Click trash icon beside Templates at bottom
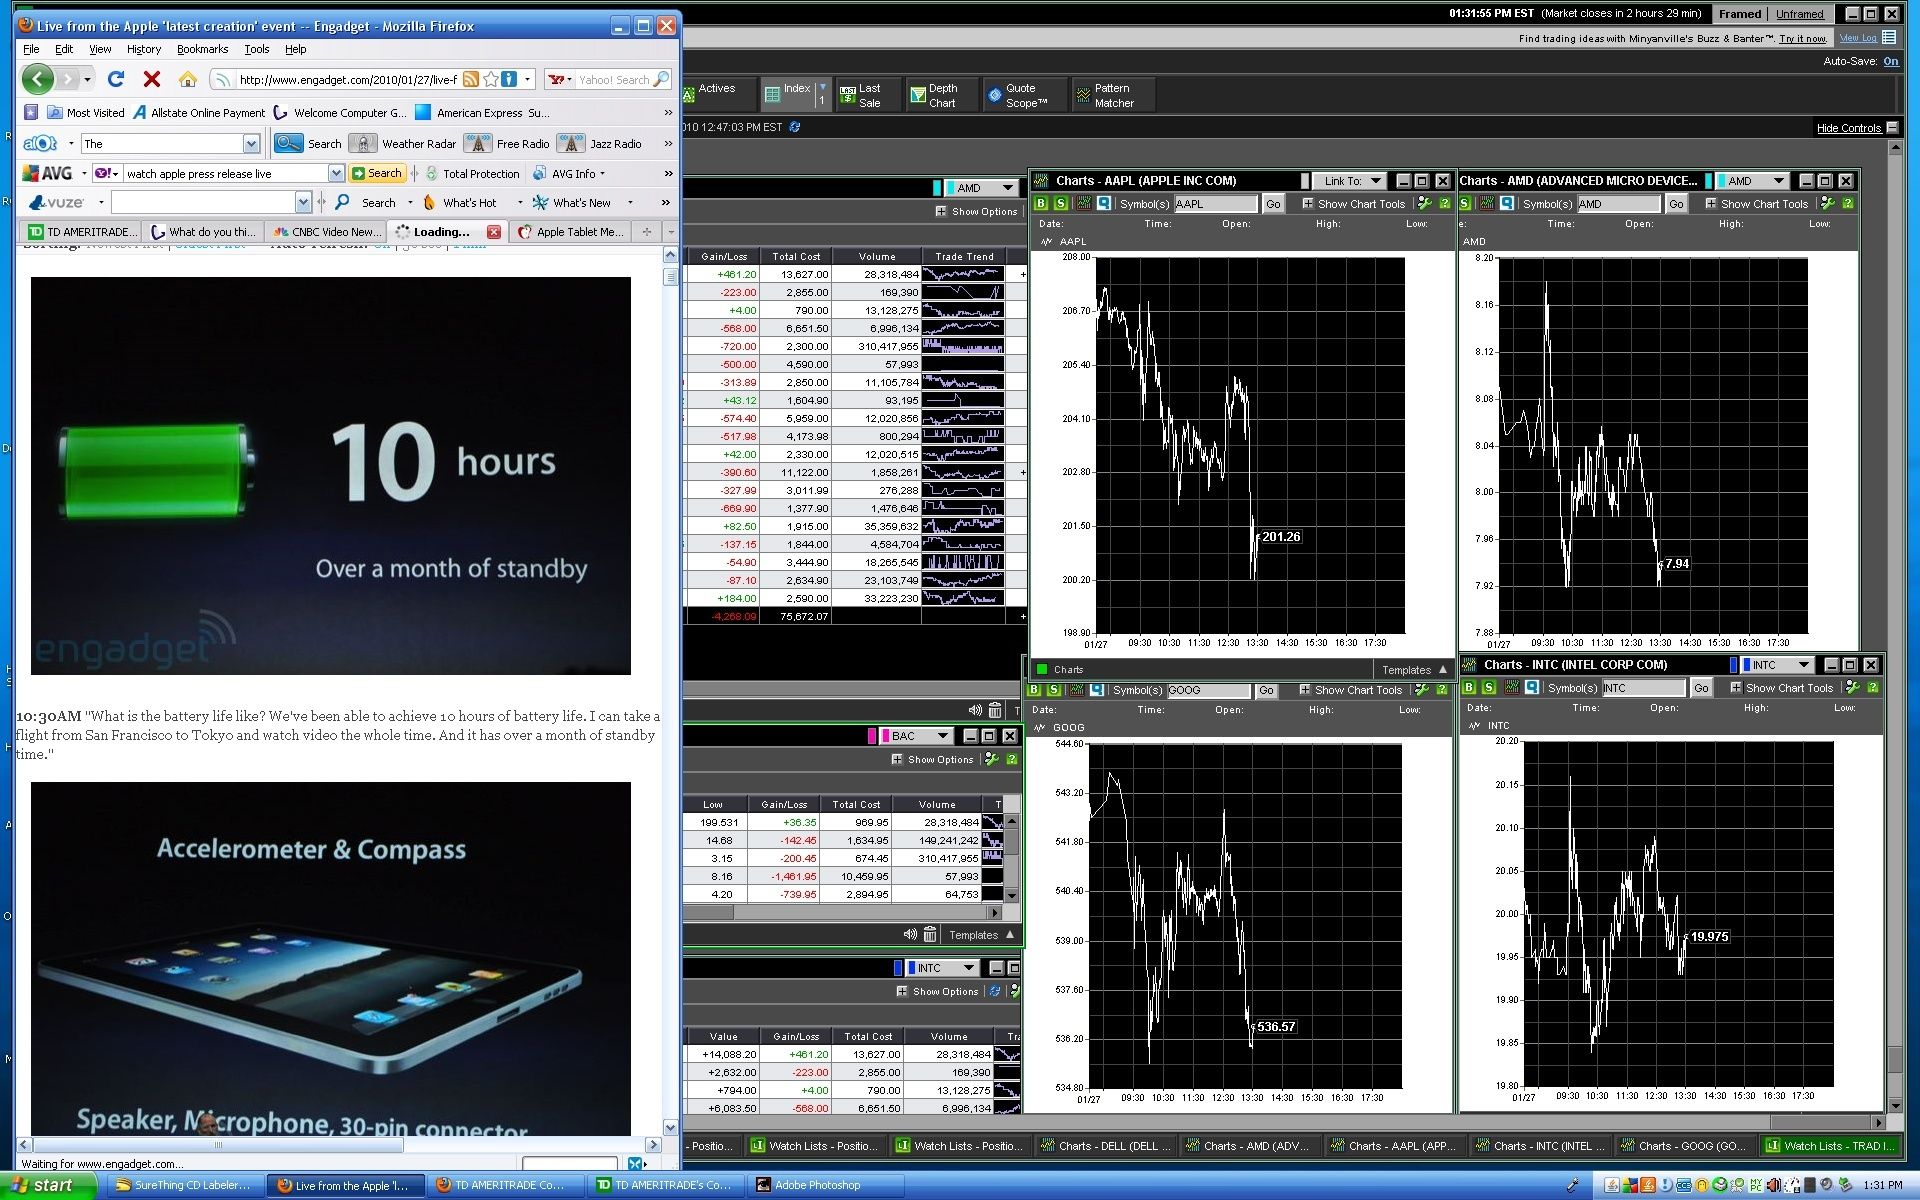Viewport: 1920px width, 1200px height. [x=930, y=935]
